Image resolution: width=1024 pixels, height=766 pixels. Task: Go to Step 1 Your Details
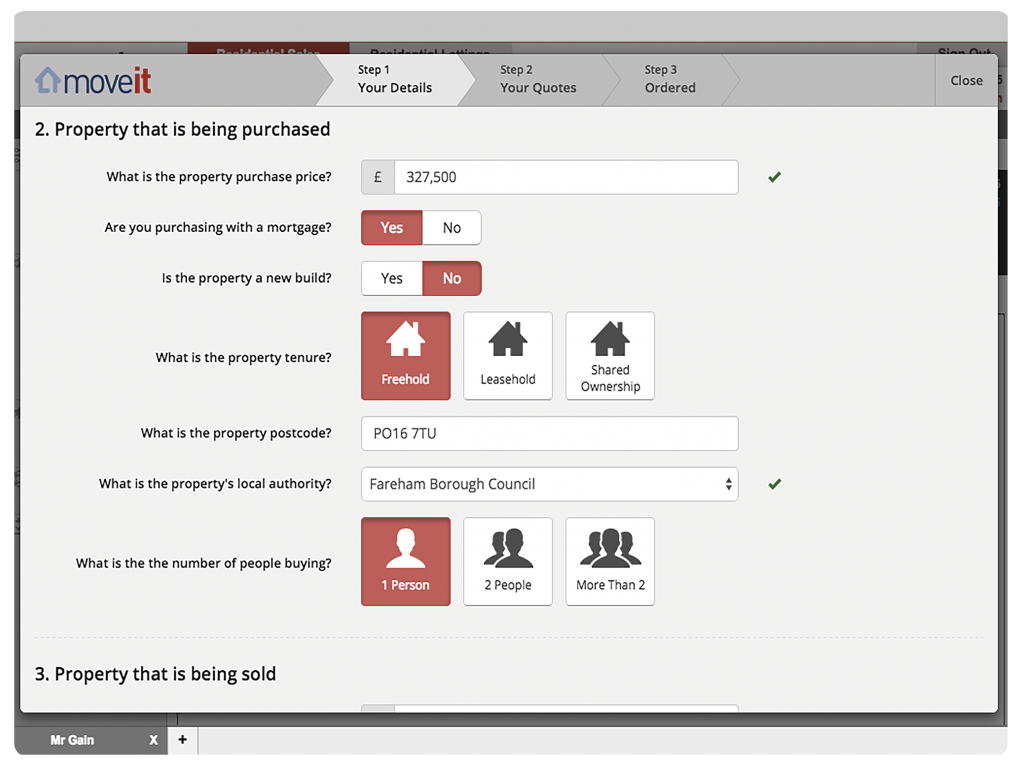[394, 79]
